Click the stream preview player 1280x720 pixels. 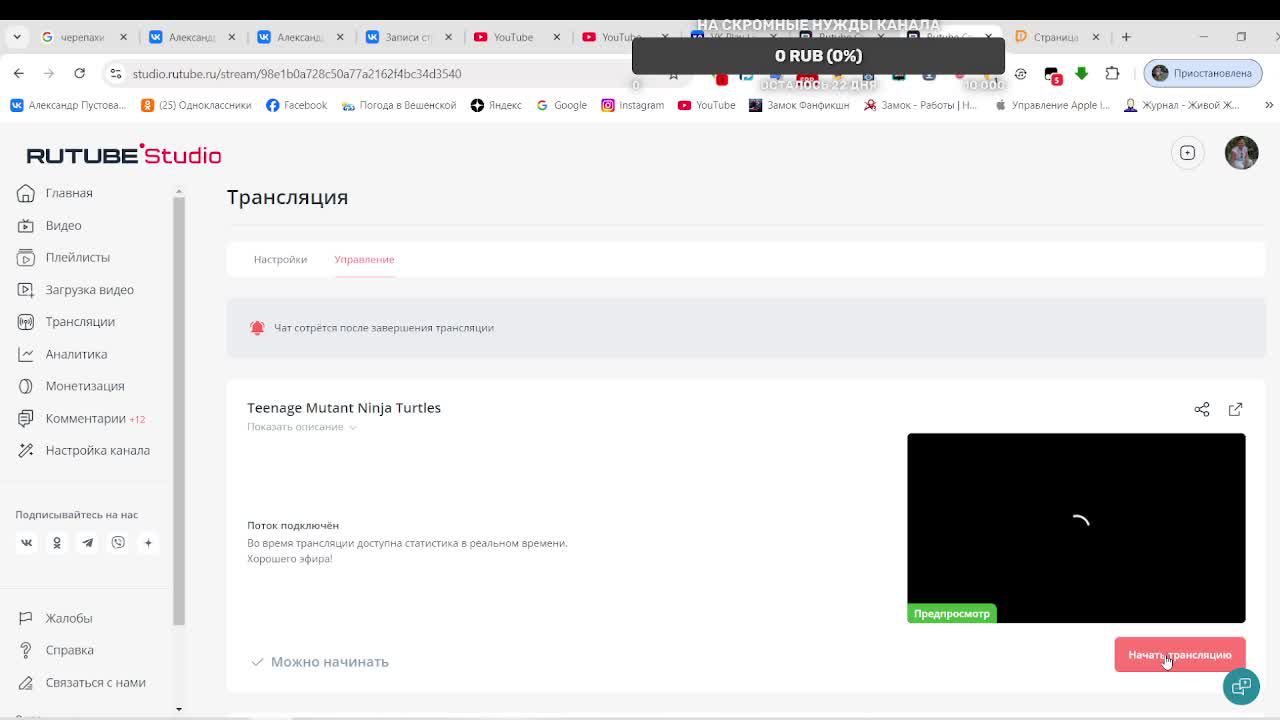click(1076, 528)
